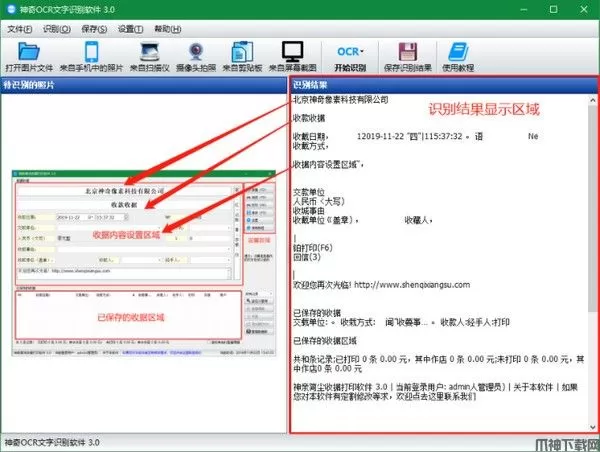Viewport: 600px width, 452px height.
Task: Close the OCR software window
Action: 584,9
